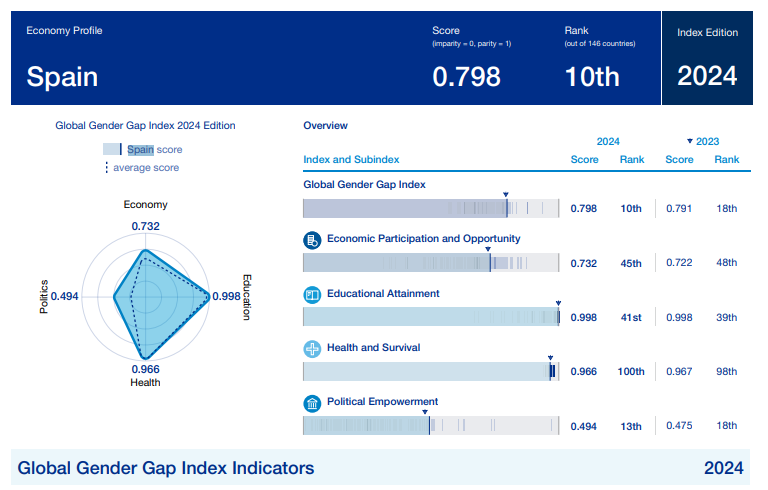Viewport: 768px width, 490px height.
Task: Click the 'Economy Profile' label
Action: [x=64, y=30]
